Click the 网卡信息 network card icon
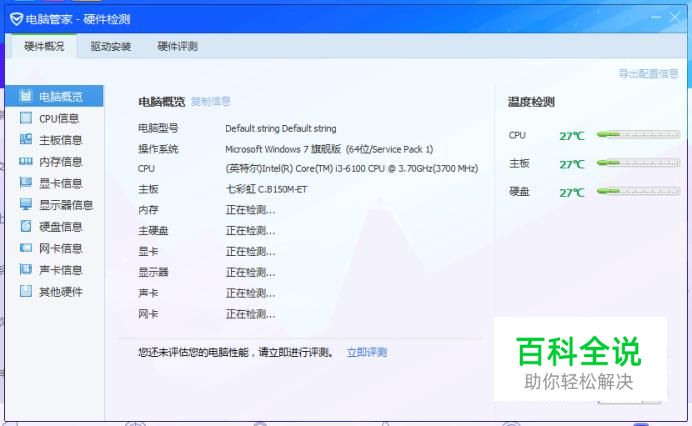The height and width of the screenshot is (426, 692). pyautogui.click(x=26, y=248)
